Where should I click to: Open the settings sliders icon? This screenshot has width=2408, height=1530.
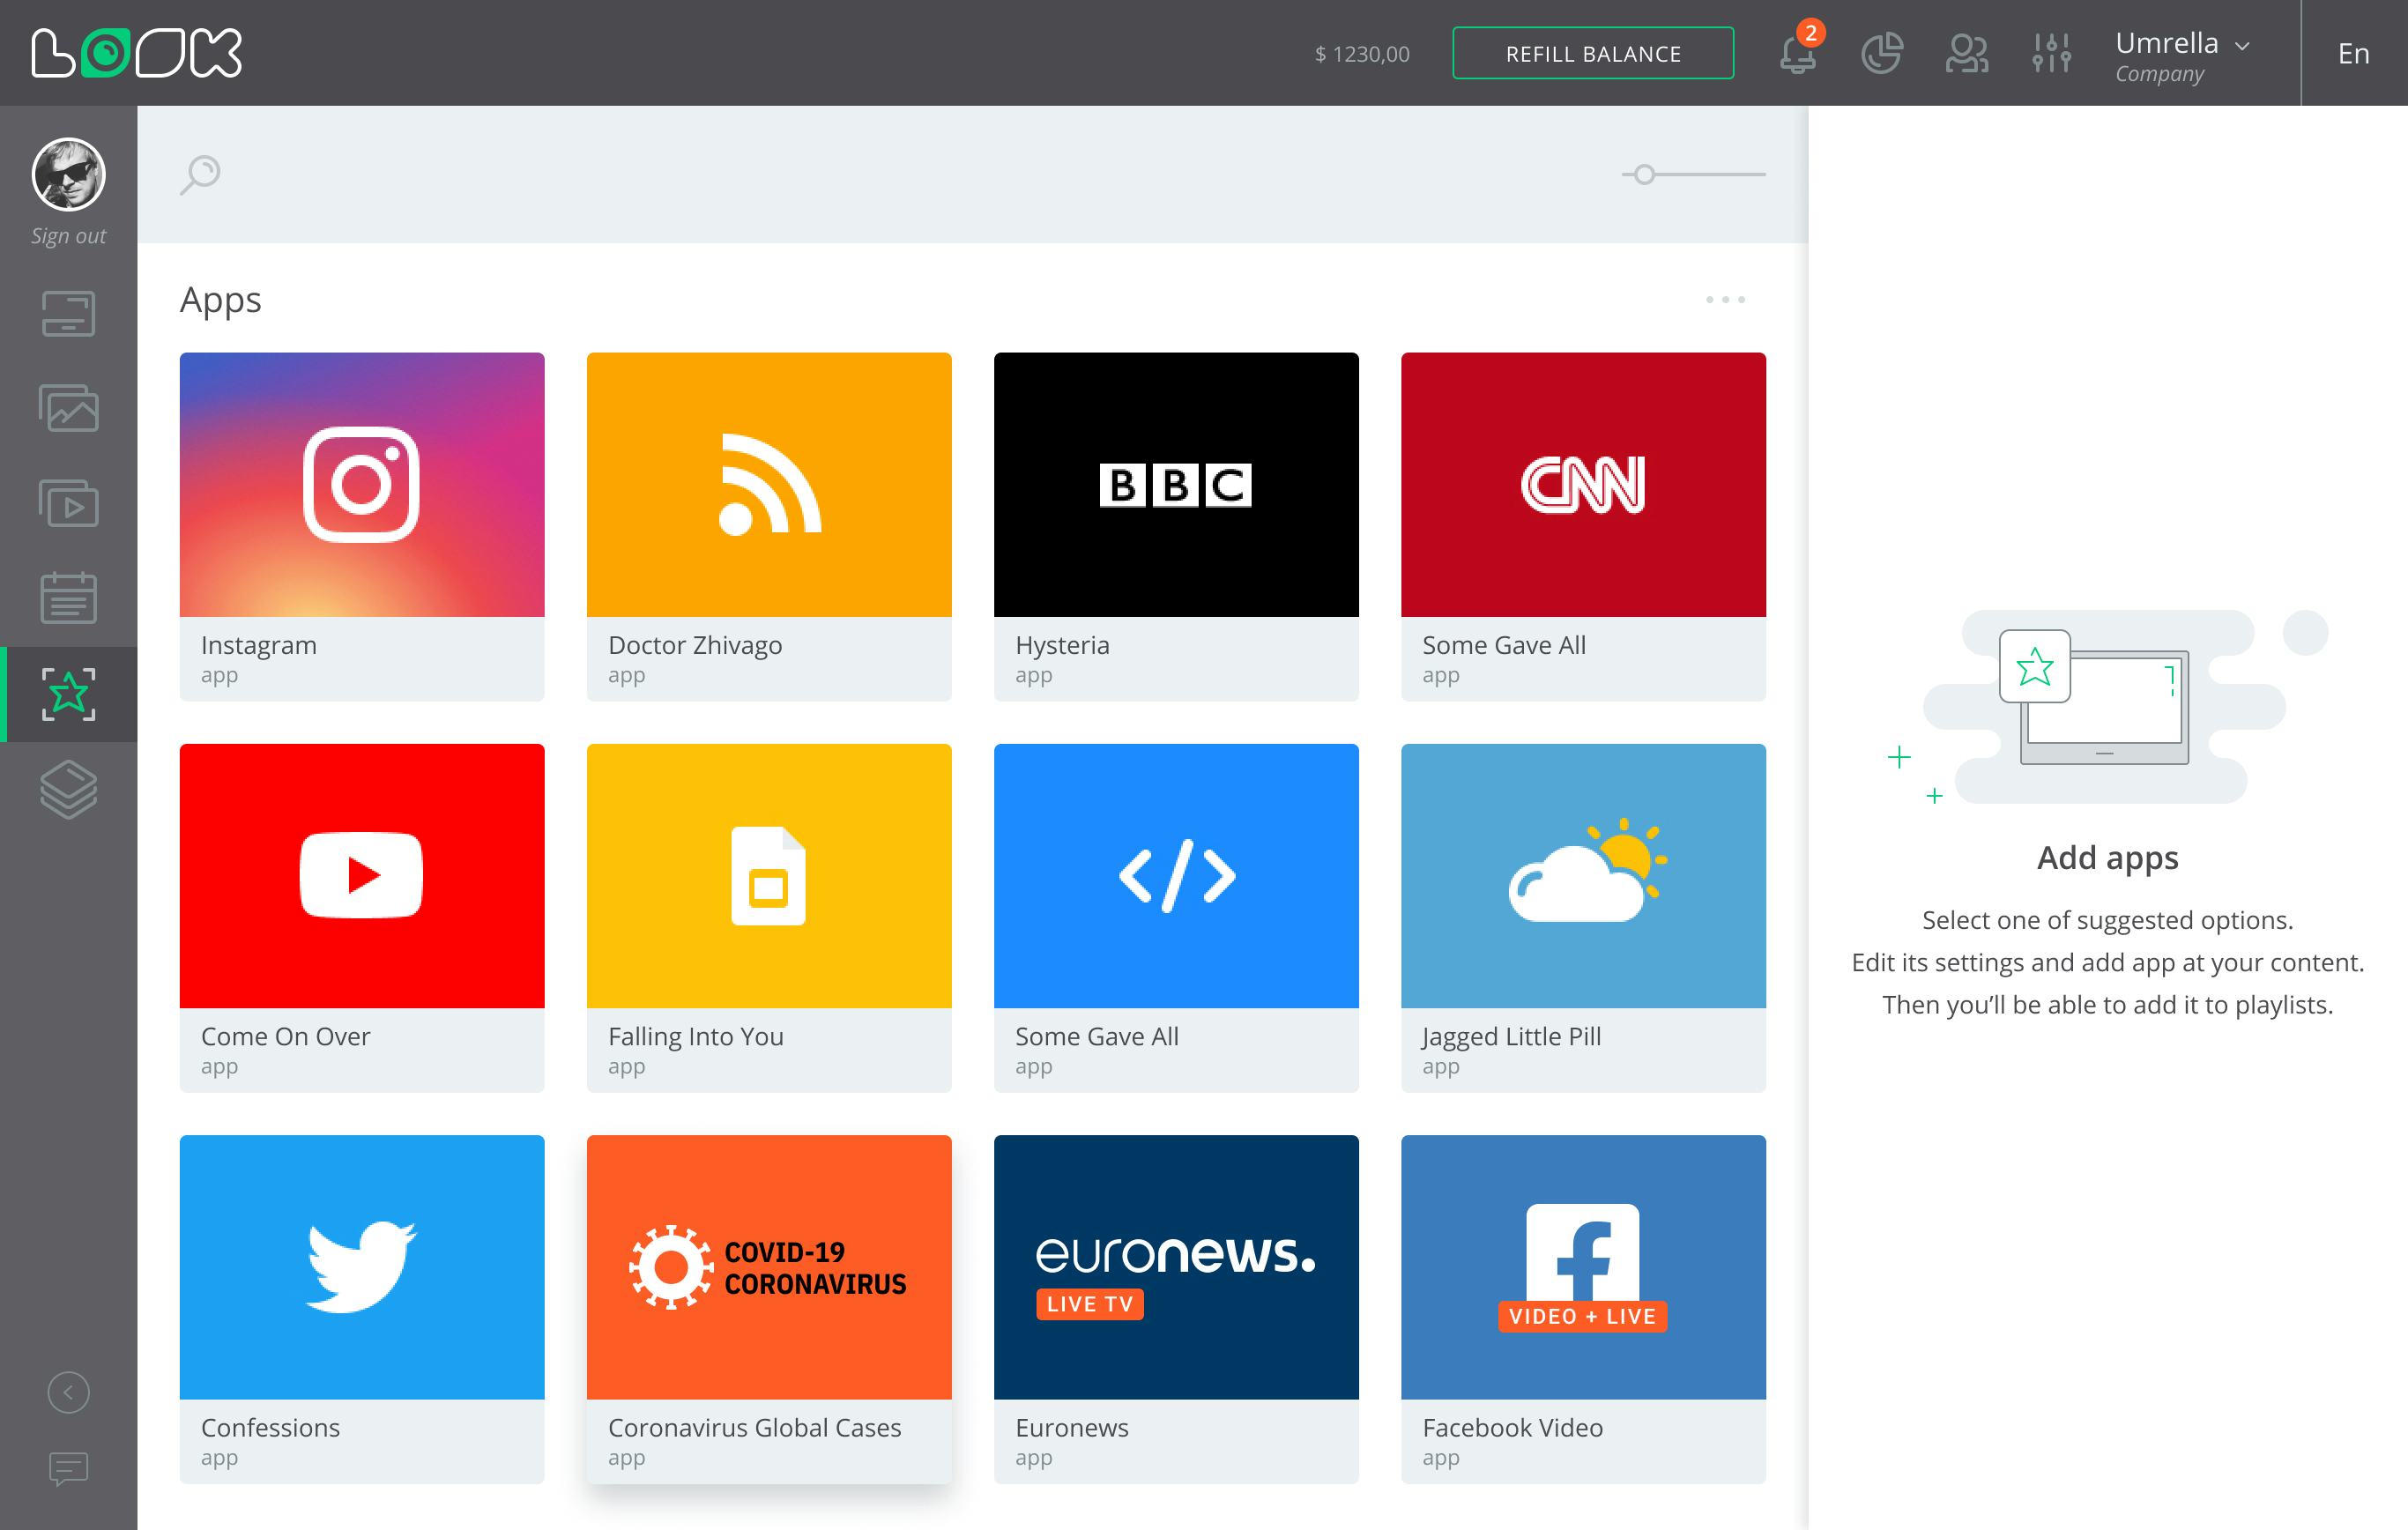coord(2051,54)
